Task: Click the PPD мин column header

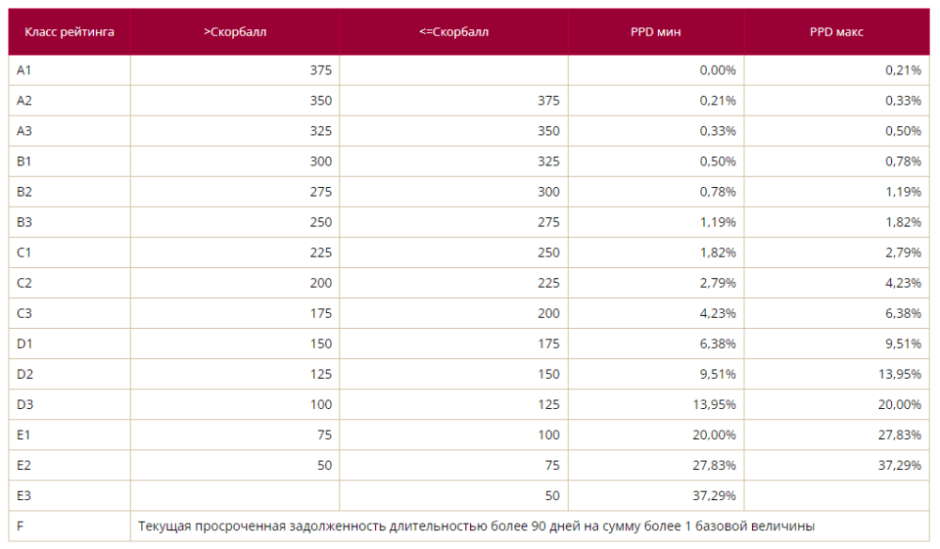Action: [656, 32]
